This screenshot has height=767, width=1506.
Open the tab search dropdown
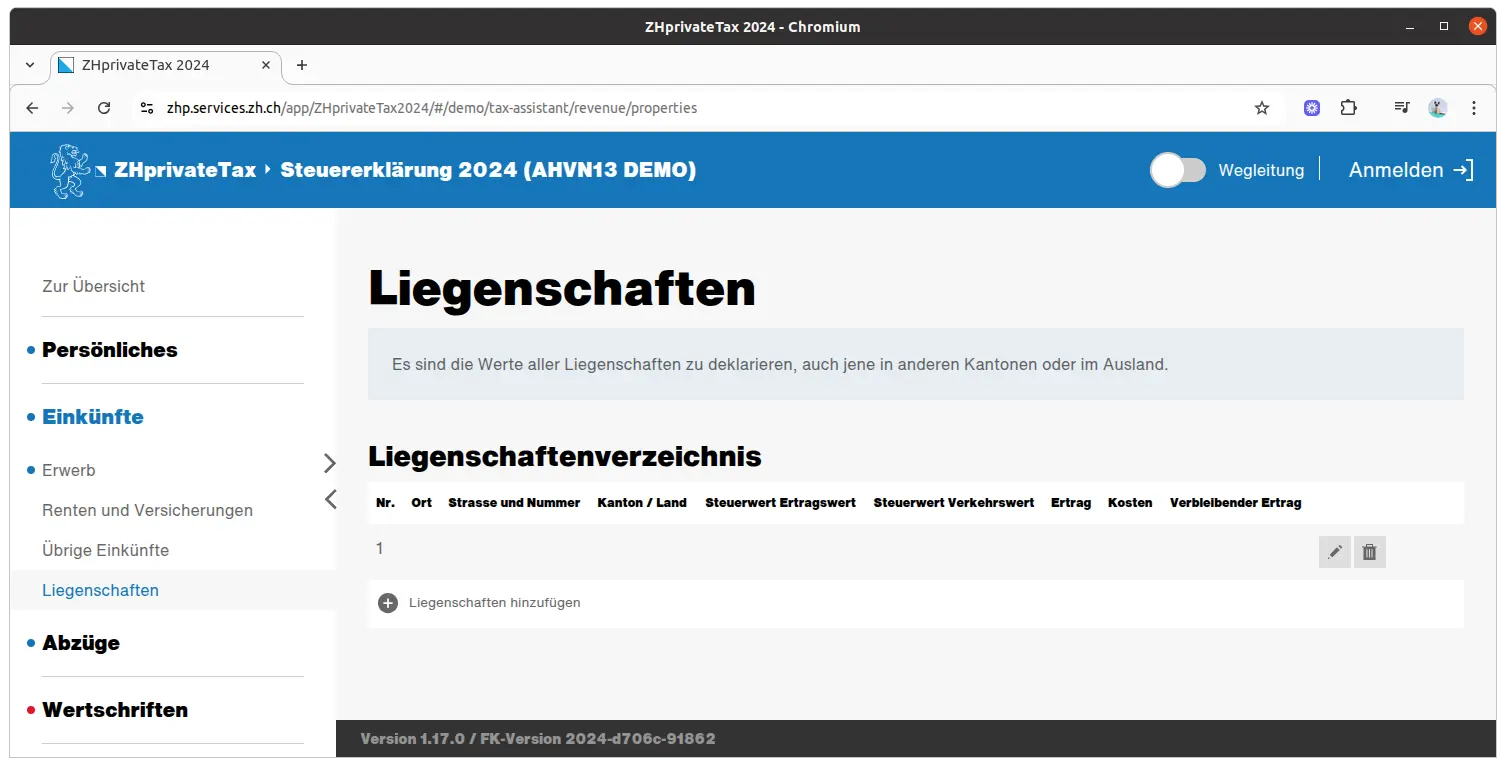pyautogui.click(x=30, y=65)
